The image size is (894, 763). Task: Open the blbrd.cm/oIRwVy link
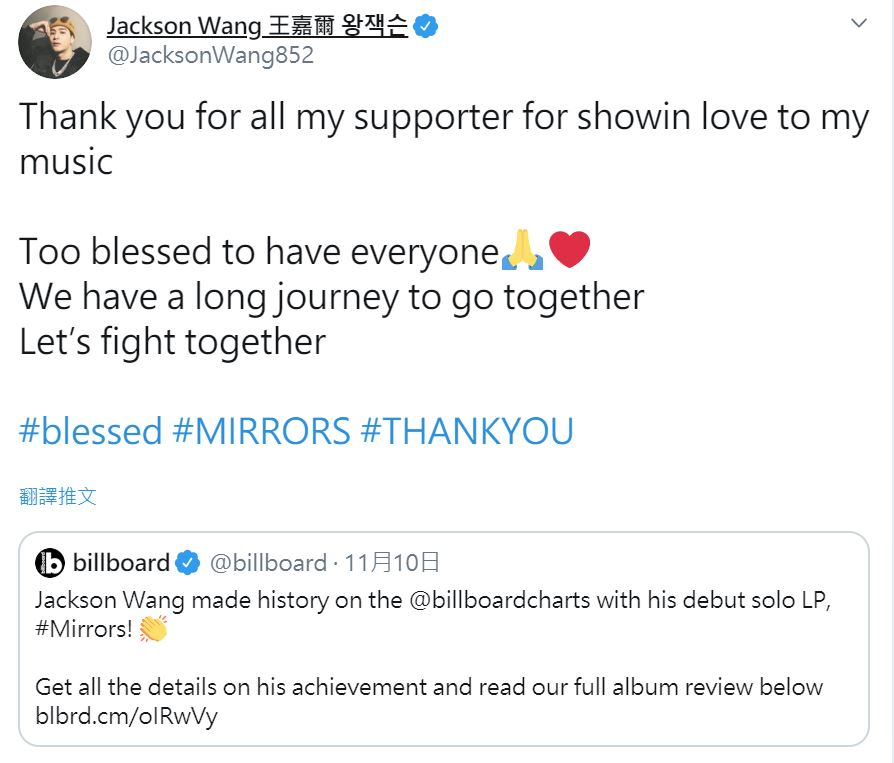tap(127, 716)
